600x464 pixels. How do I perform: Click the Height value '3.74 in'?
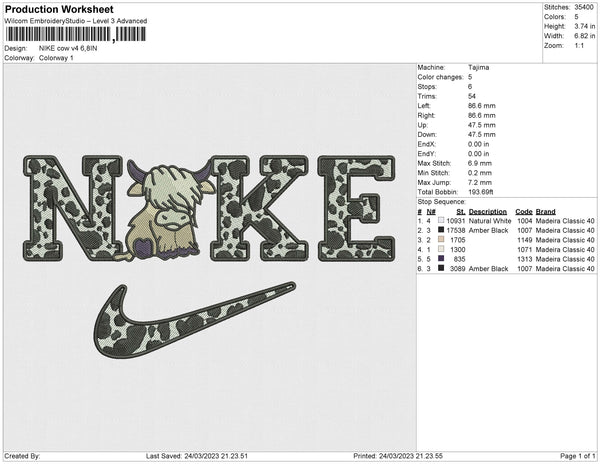[x=584, y=26]
